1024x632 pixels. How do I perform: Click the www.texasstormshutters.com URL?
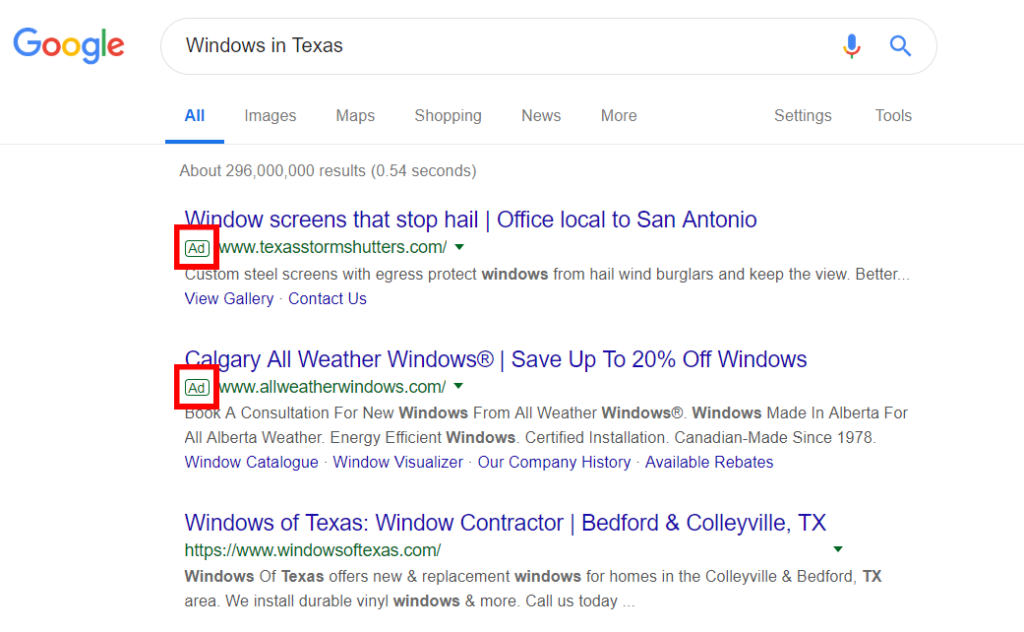(x=332, y=247)
